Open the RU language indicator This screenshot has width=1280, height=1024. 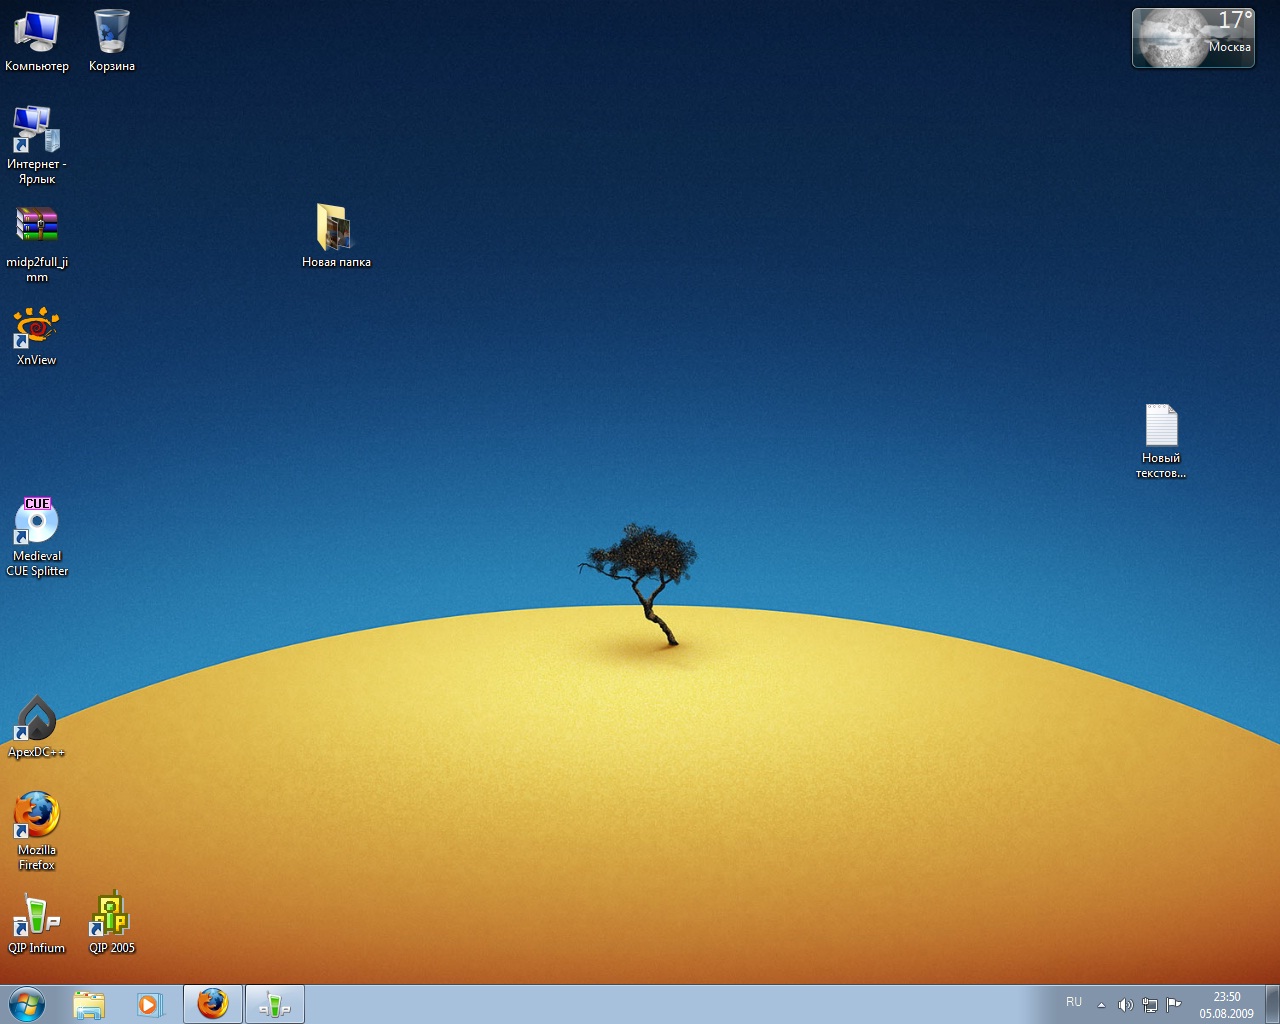click(x=1074, y=1002)
